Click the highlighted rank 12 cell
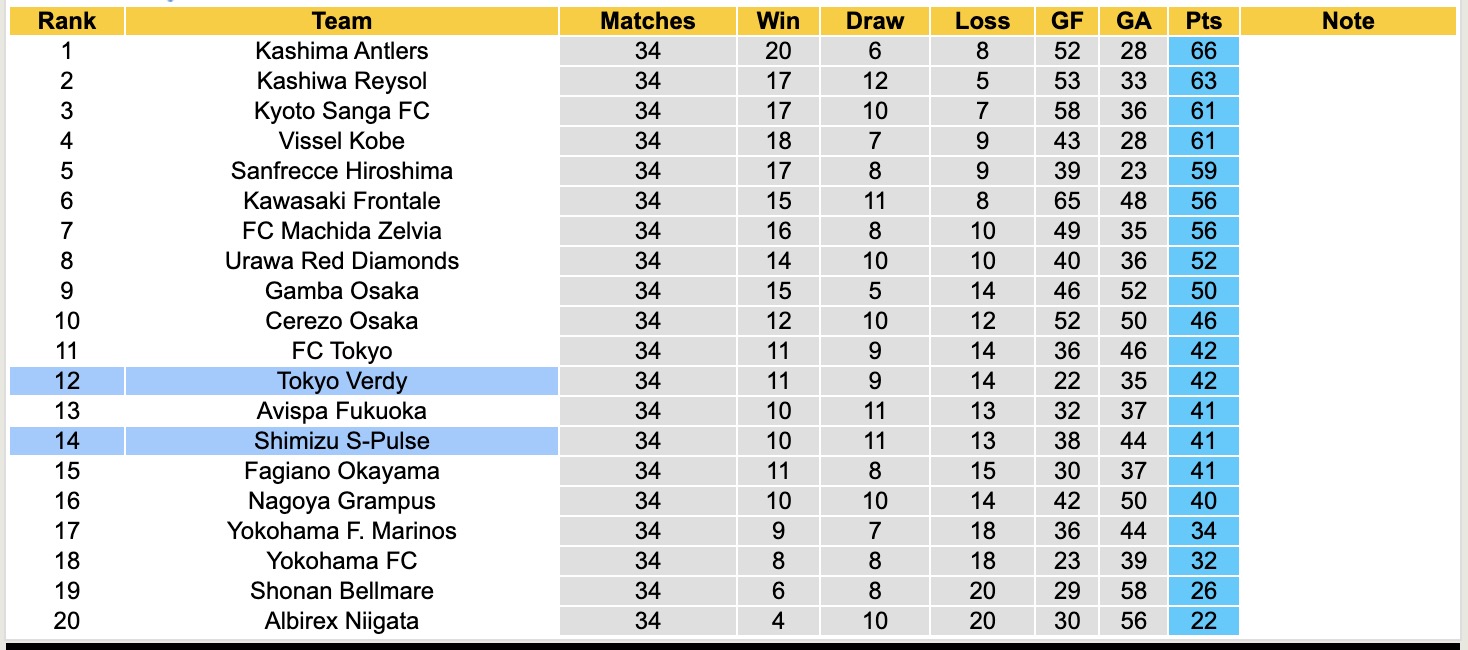 [66, 381]
